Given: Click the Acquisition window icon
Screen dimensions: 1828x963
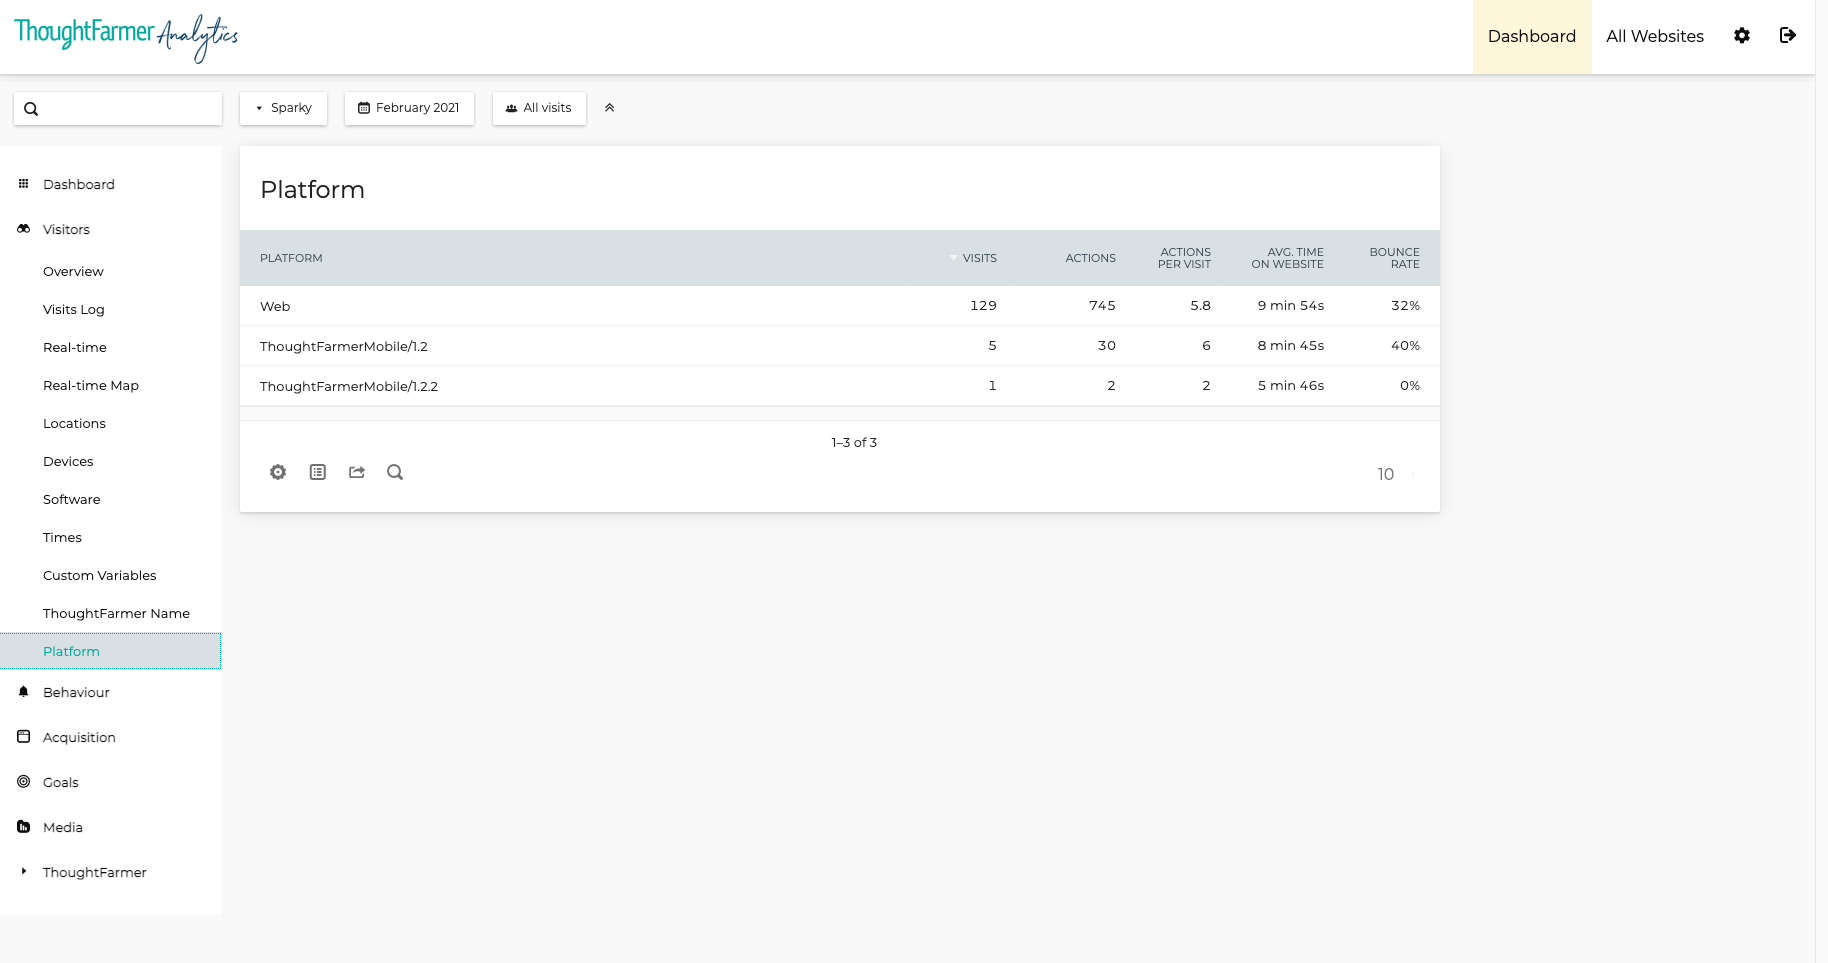Looking at the screenshot, I should 24,737.
